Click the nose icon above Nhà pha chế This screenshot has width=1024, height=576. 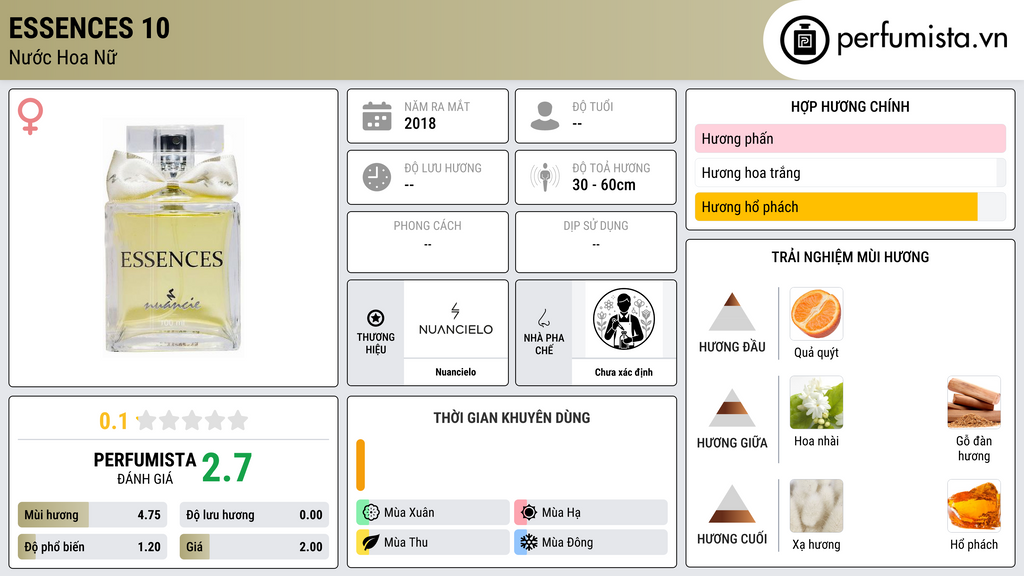point(543,318)
